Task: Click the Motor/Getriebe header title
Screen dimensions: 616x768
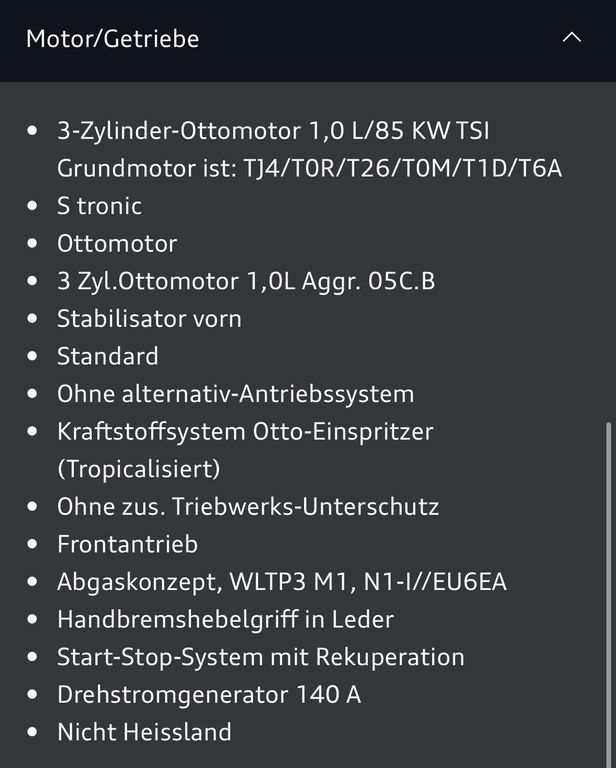Action: click(x=113, y=39)
